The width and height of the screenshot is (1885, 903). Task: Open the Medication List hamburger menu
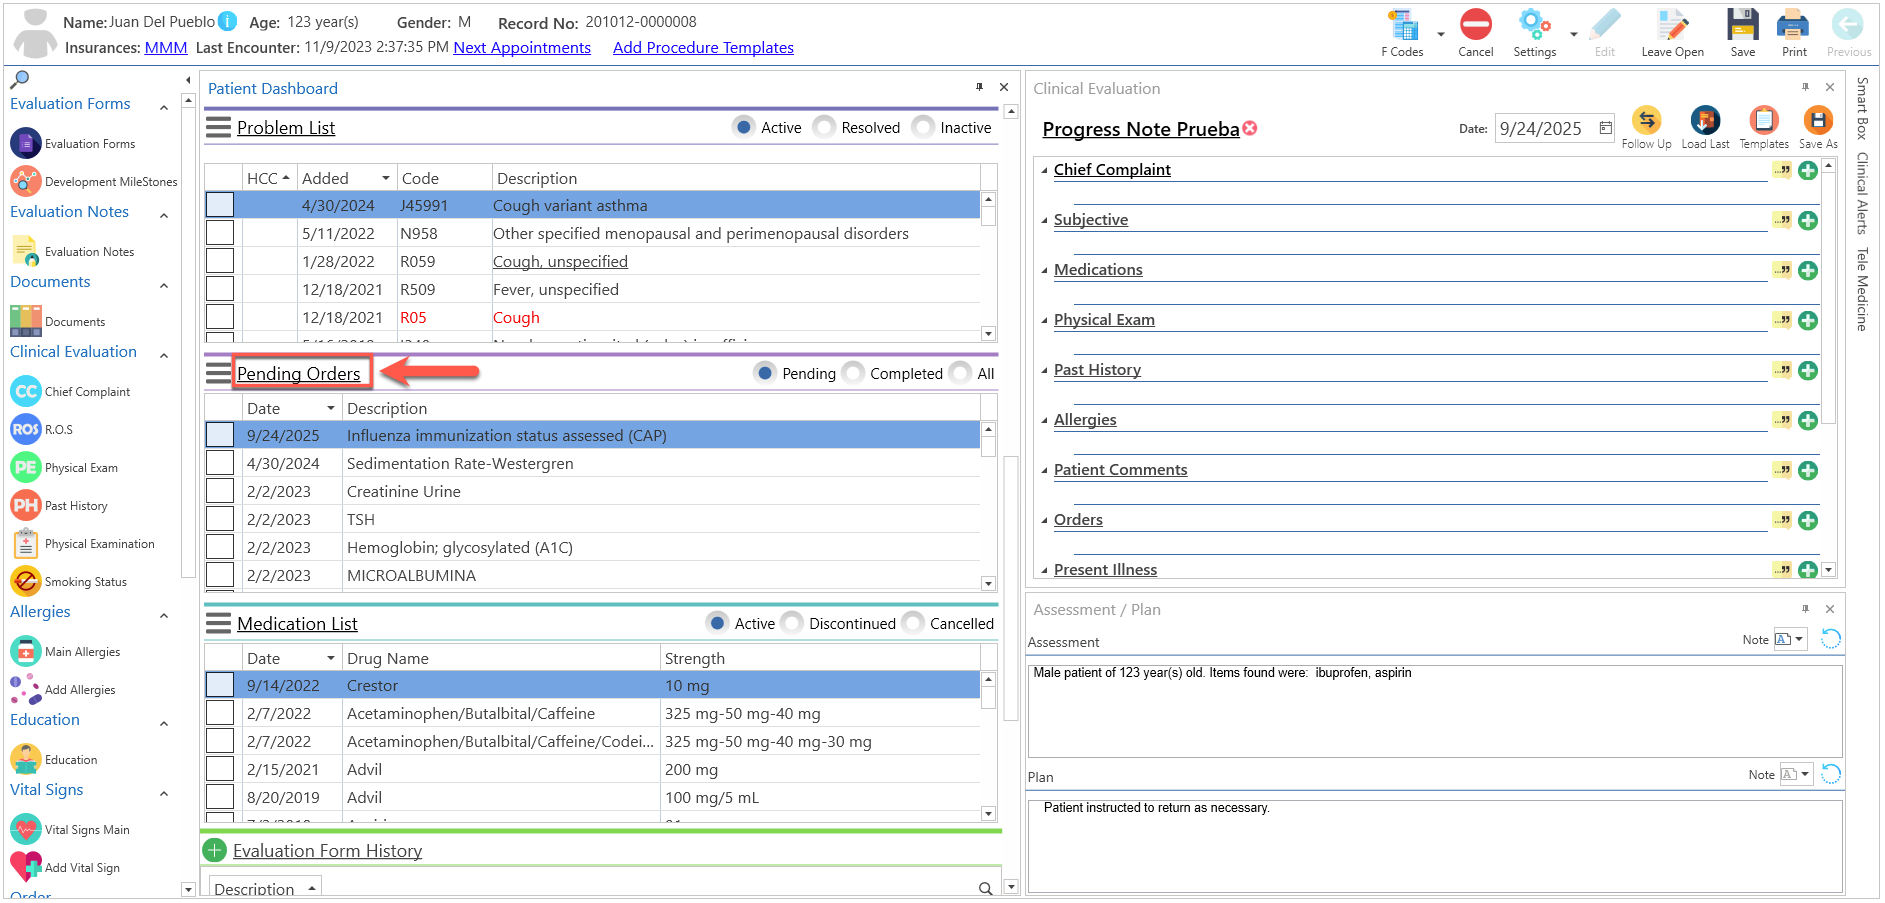(x=218, y=623)
